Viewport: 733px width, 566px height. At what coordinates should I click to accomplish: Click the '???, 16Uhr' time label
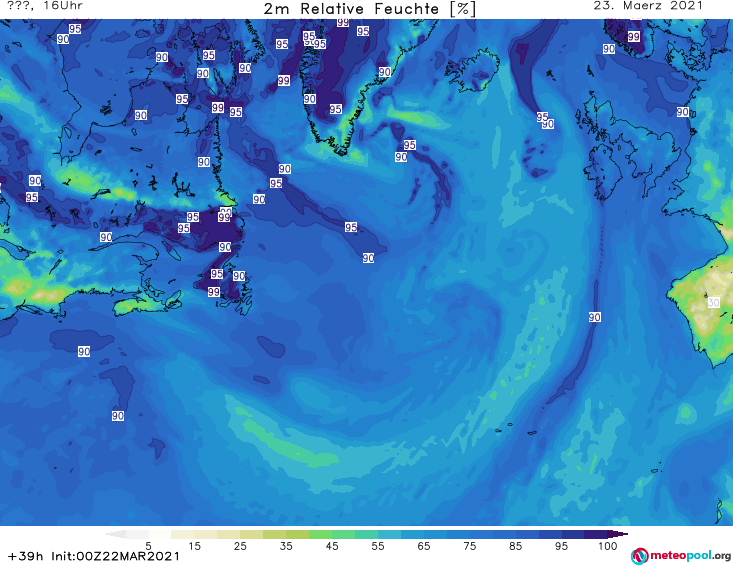pyautogui.click(x=45, y=6)
